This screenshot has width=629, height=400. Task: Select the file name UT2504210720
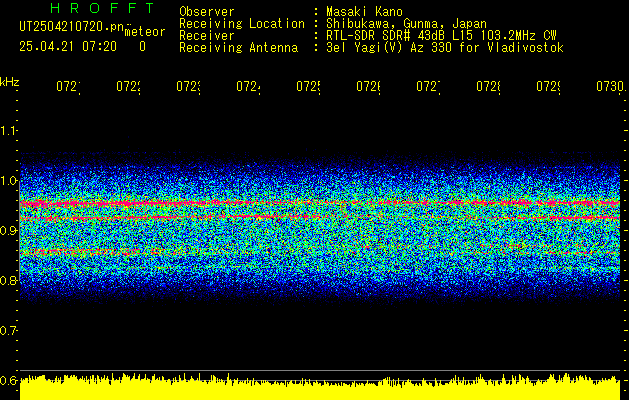71,27
